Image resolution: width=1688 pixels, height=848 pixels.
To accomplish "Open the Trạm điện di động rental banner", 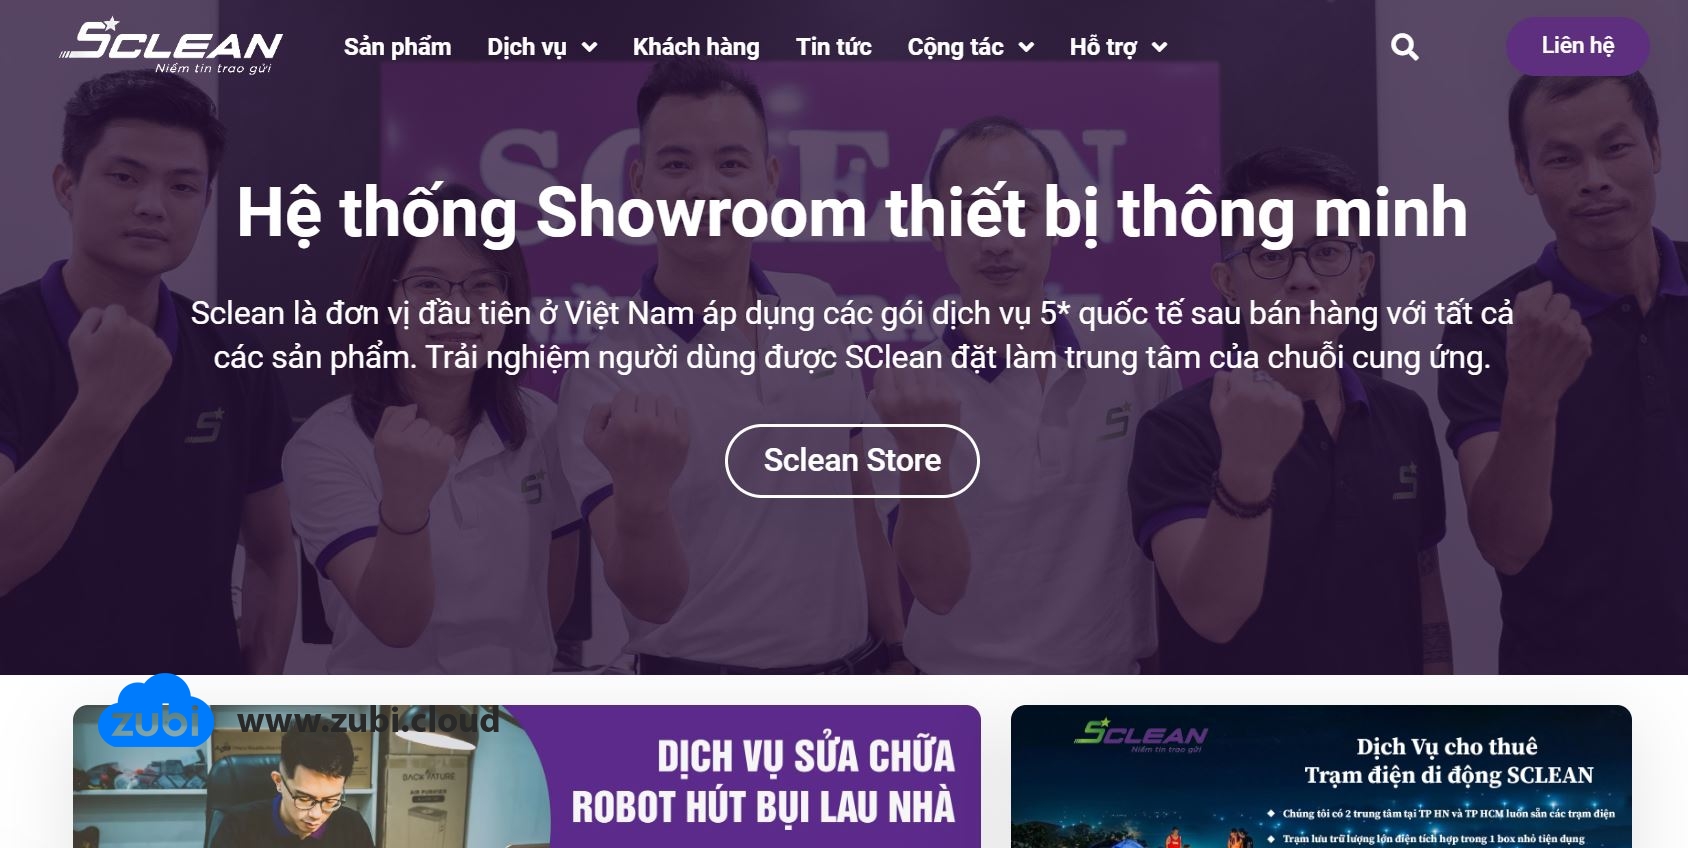I will tap(1321, 777).
